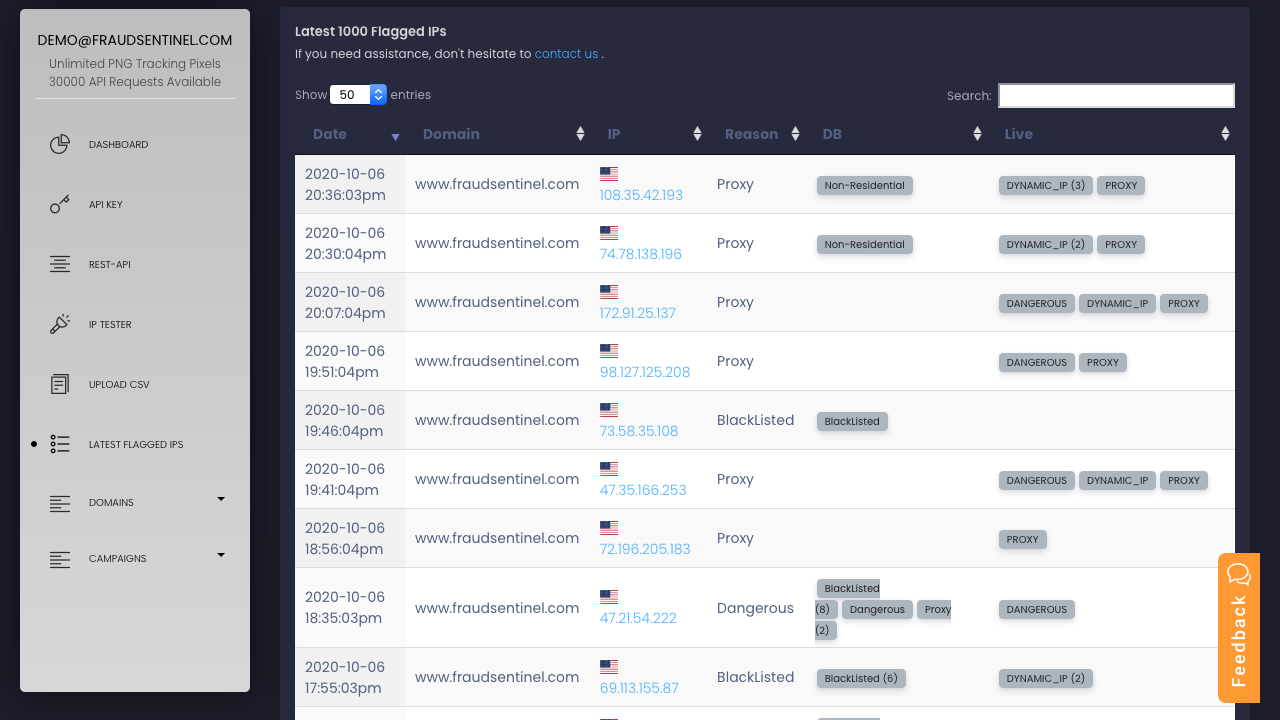This screenshot has height=720, width=1280.
Task: Click DYNAMIC_IP (2) badge in 69.113.155.87 row
Action: [x=1046, y=678]
